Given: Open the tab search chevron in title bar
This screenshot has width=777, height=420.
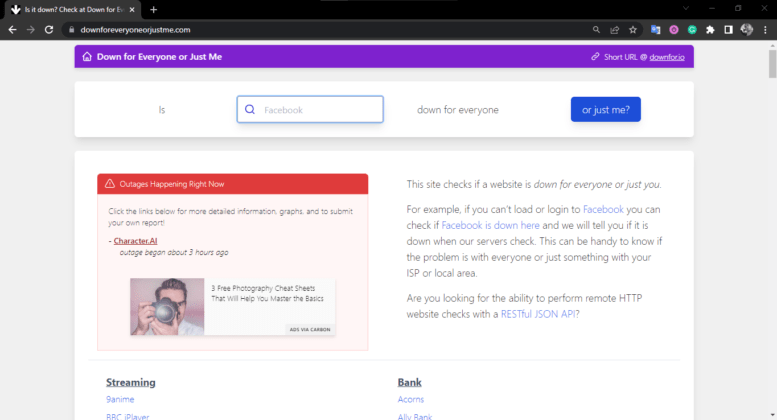Looking at the screenshot, I should [x=686, y=8].
